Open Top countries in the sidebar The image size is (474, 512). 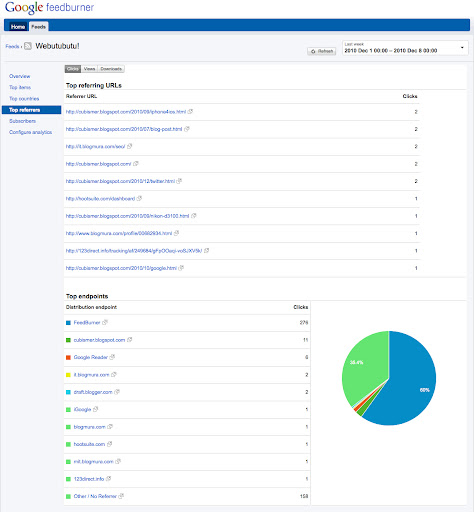tap(24, 99)
